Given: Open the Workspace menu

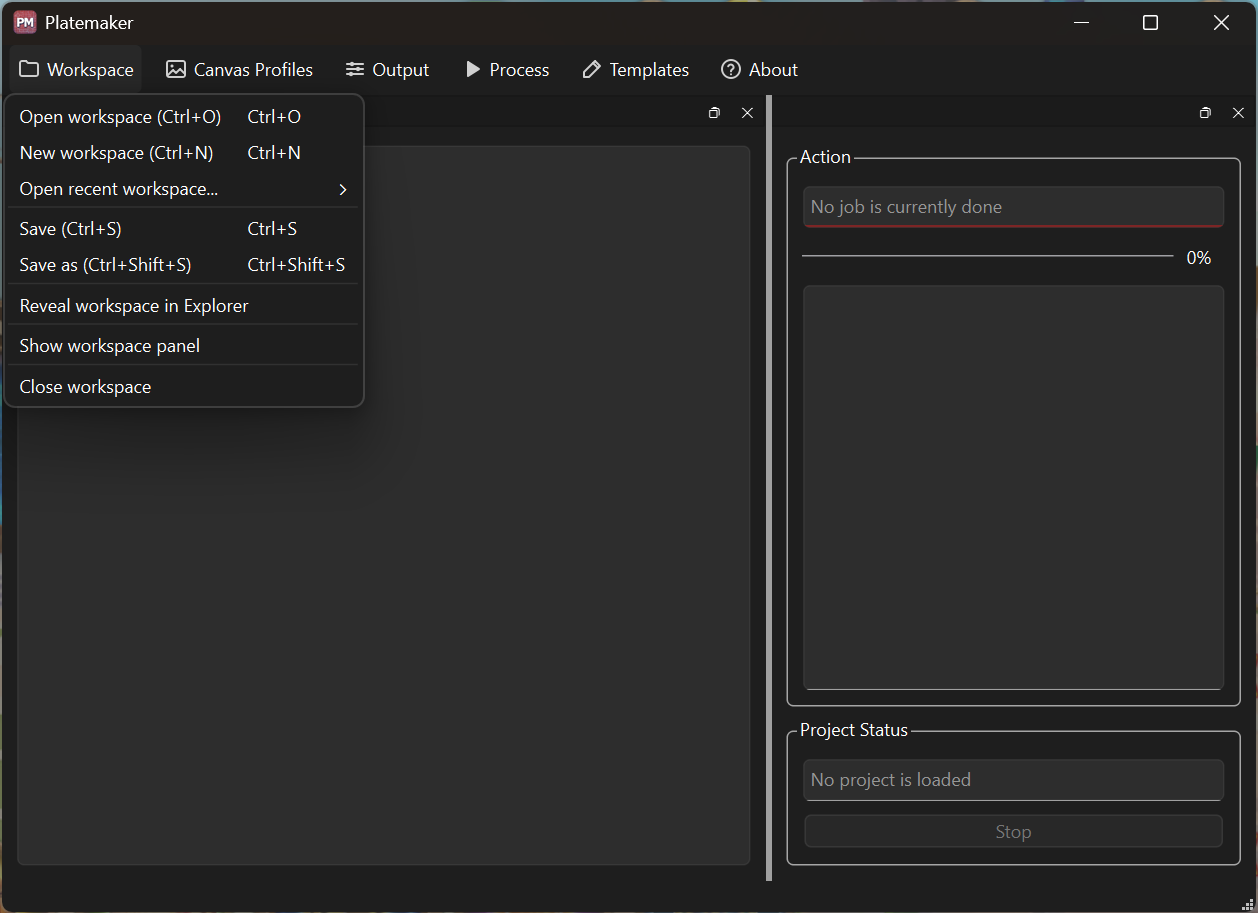Looking at the screenshot, I should [x=76, y=69].
